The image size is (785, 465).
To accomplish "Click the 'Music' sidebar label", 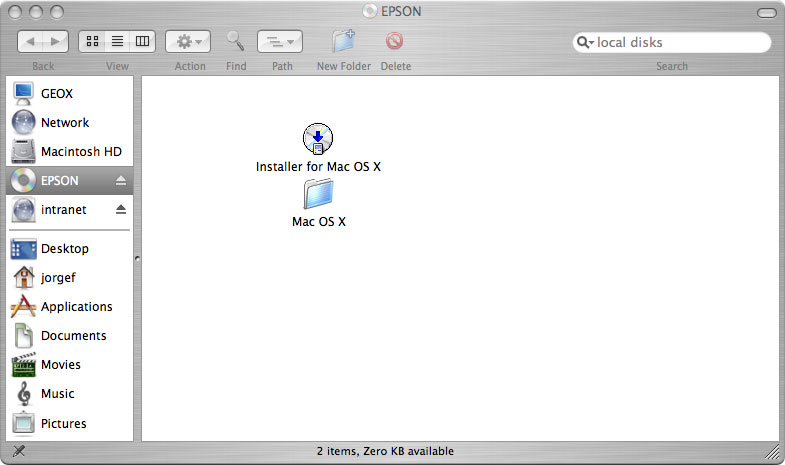I will point(58,394).
